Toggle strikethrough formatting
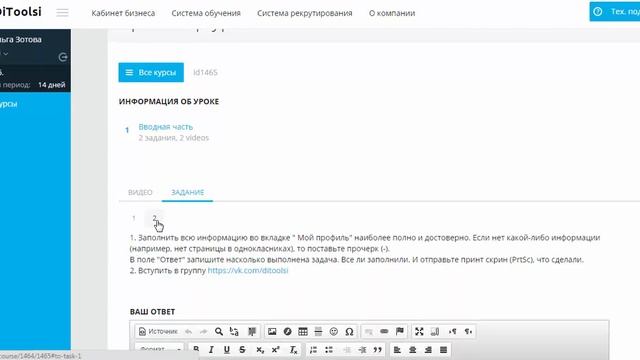Screen dimensions: 640x360 [242, 350]
